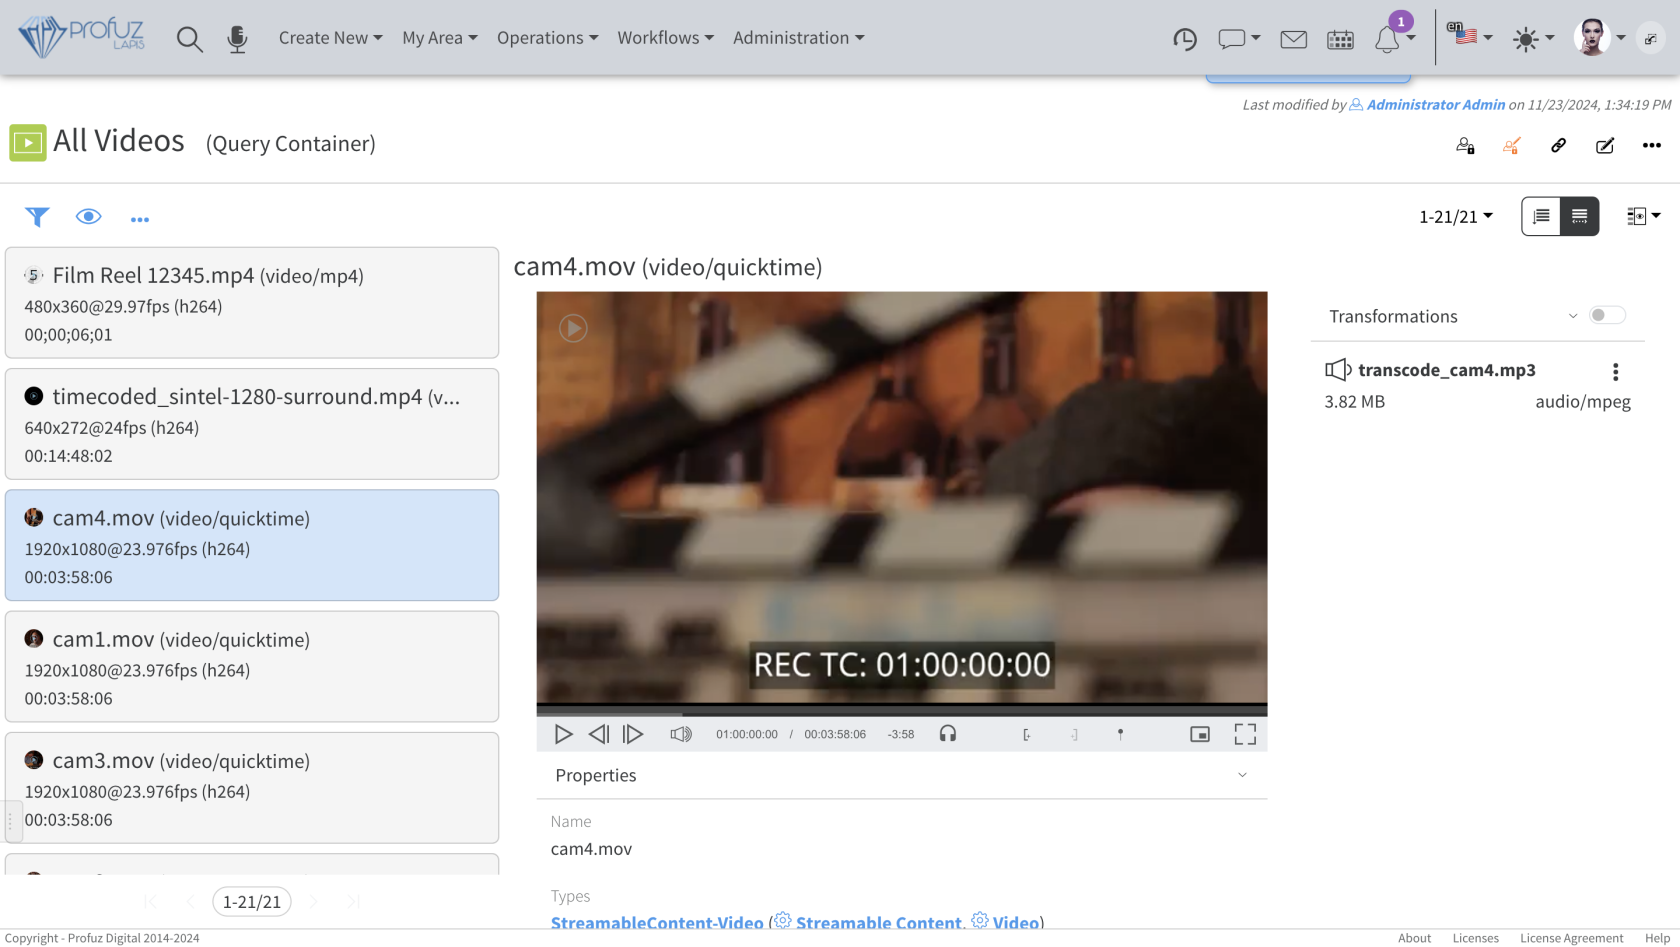1680x947 pixels.
Task: Open the filter funnel icon
Action: [x=37, y=217]
